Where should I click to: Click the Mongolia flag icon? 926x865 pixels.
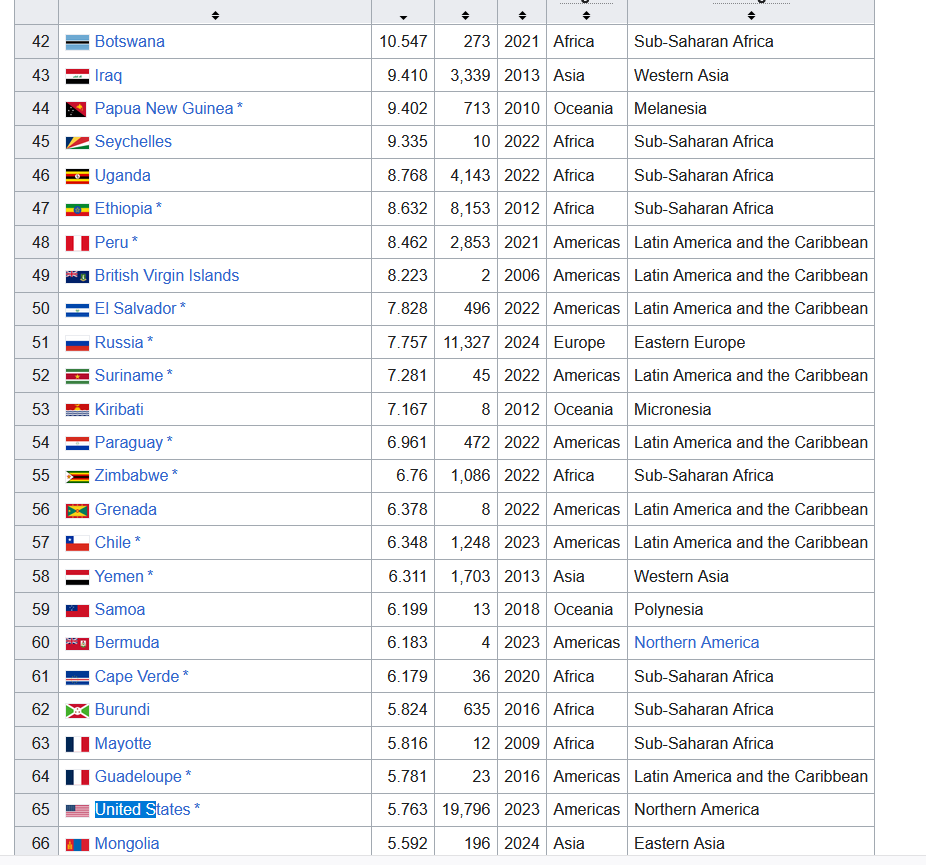[x=77, y=844]
